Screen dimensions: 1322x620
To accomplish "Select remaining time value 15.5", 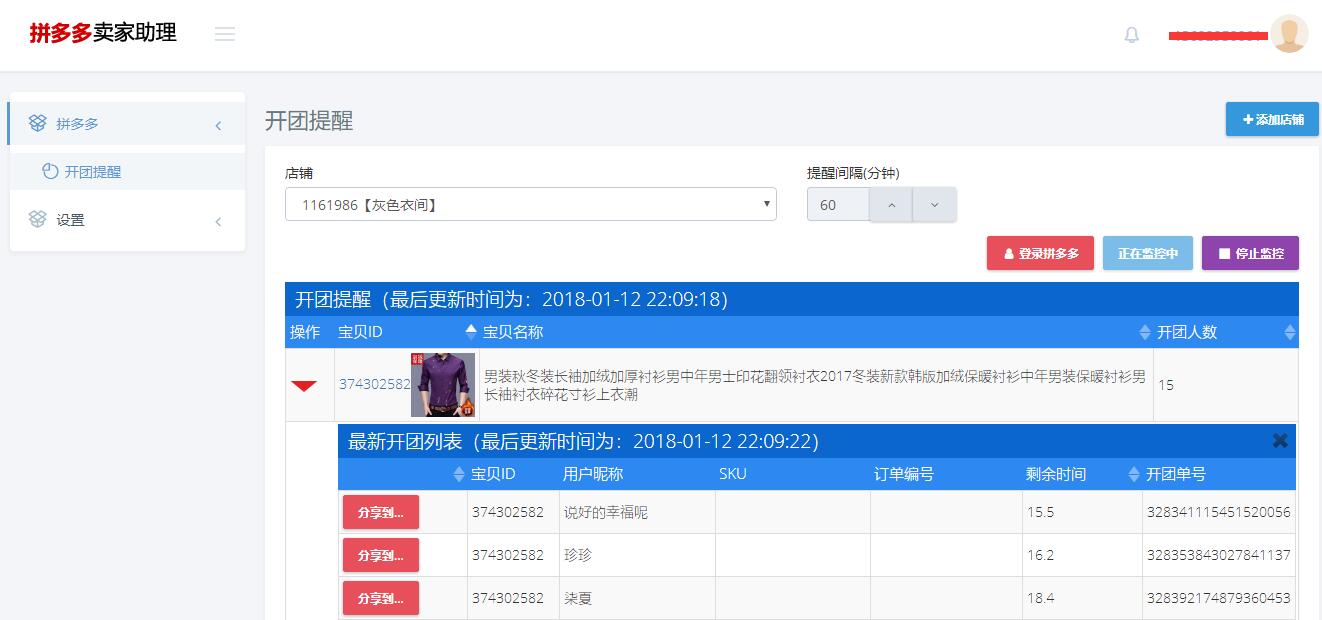I will (x=1040, y=512).
